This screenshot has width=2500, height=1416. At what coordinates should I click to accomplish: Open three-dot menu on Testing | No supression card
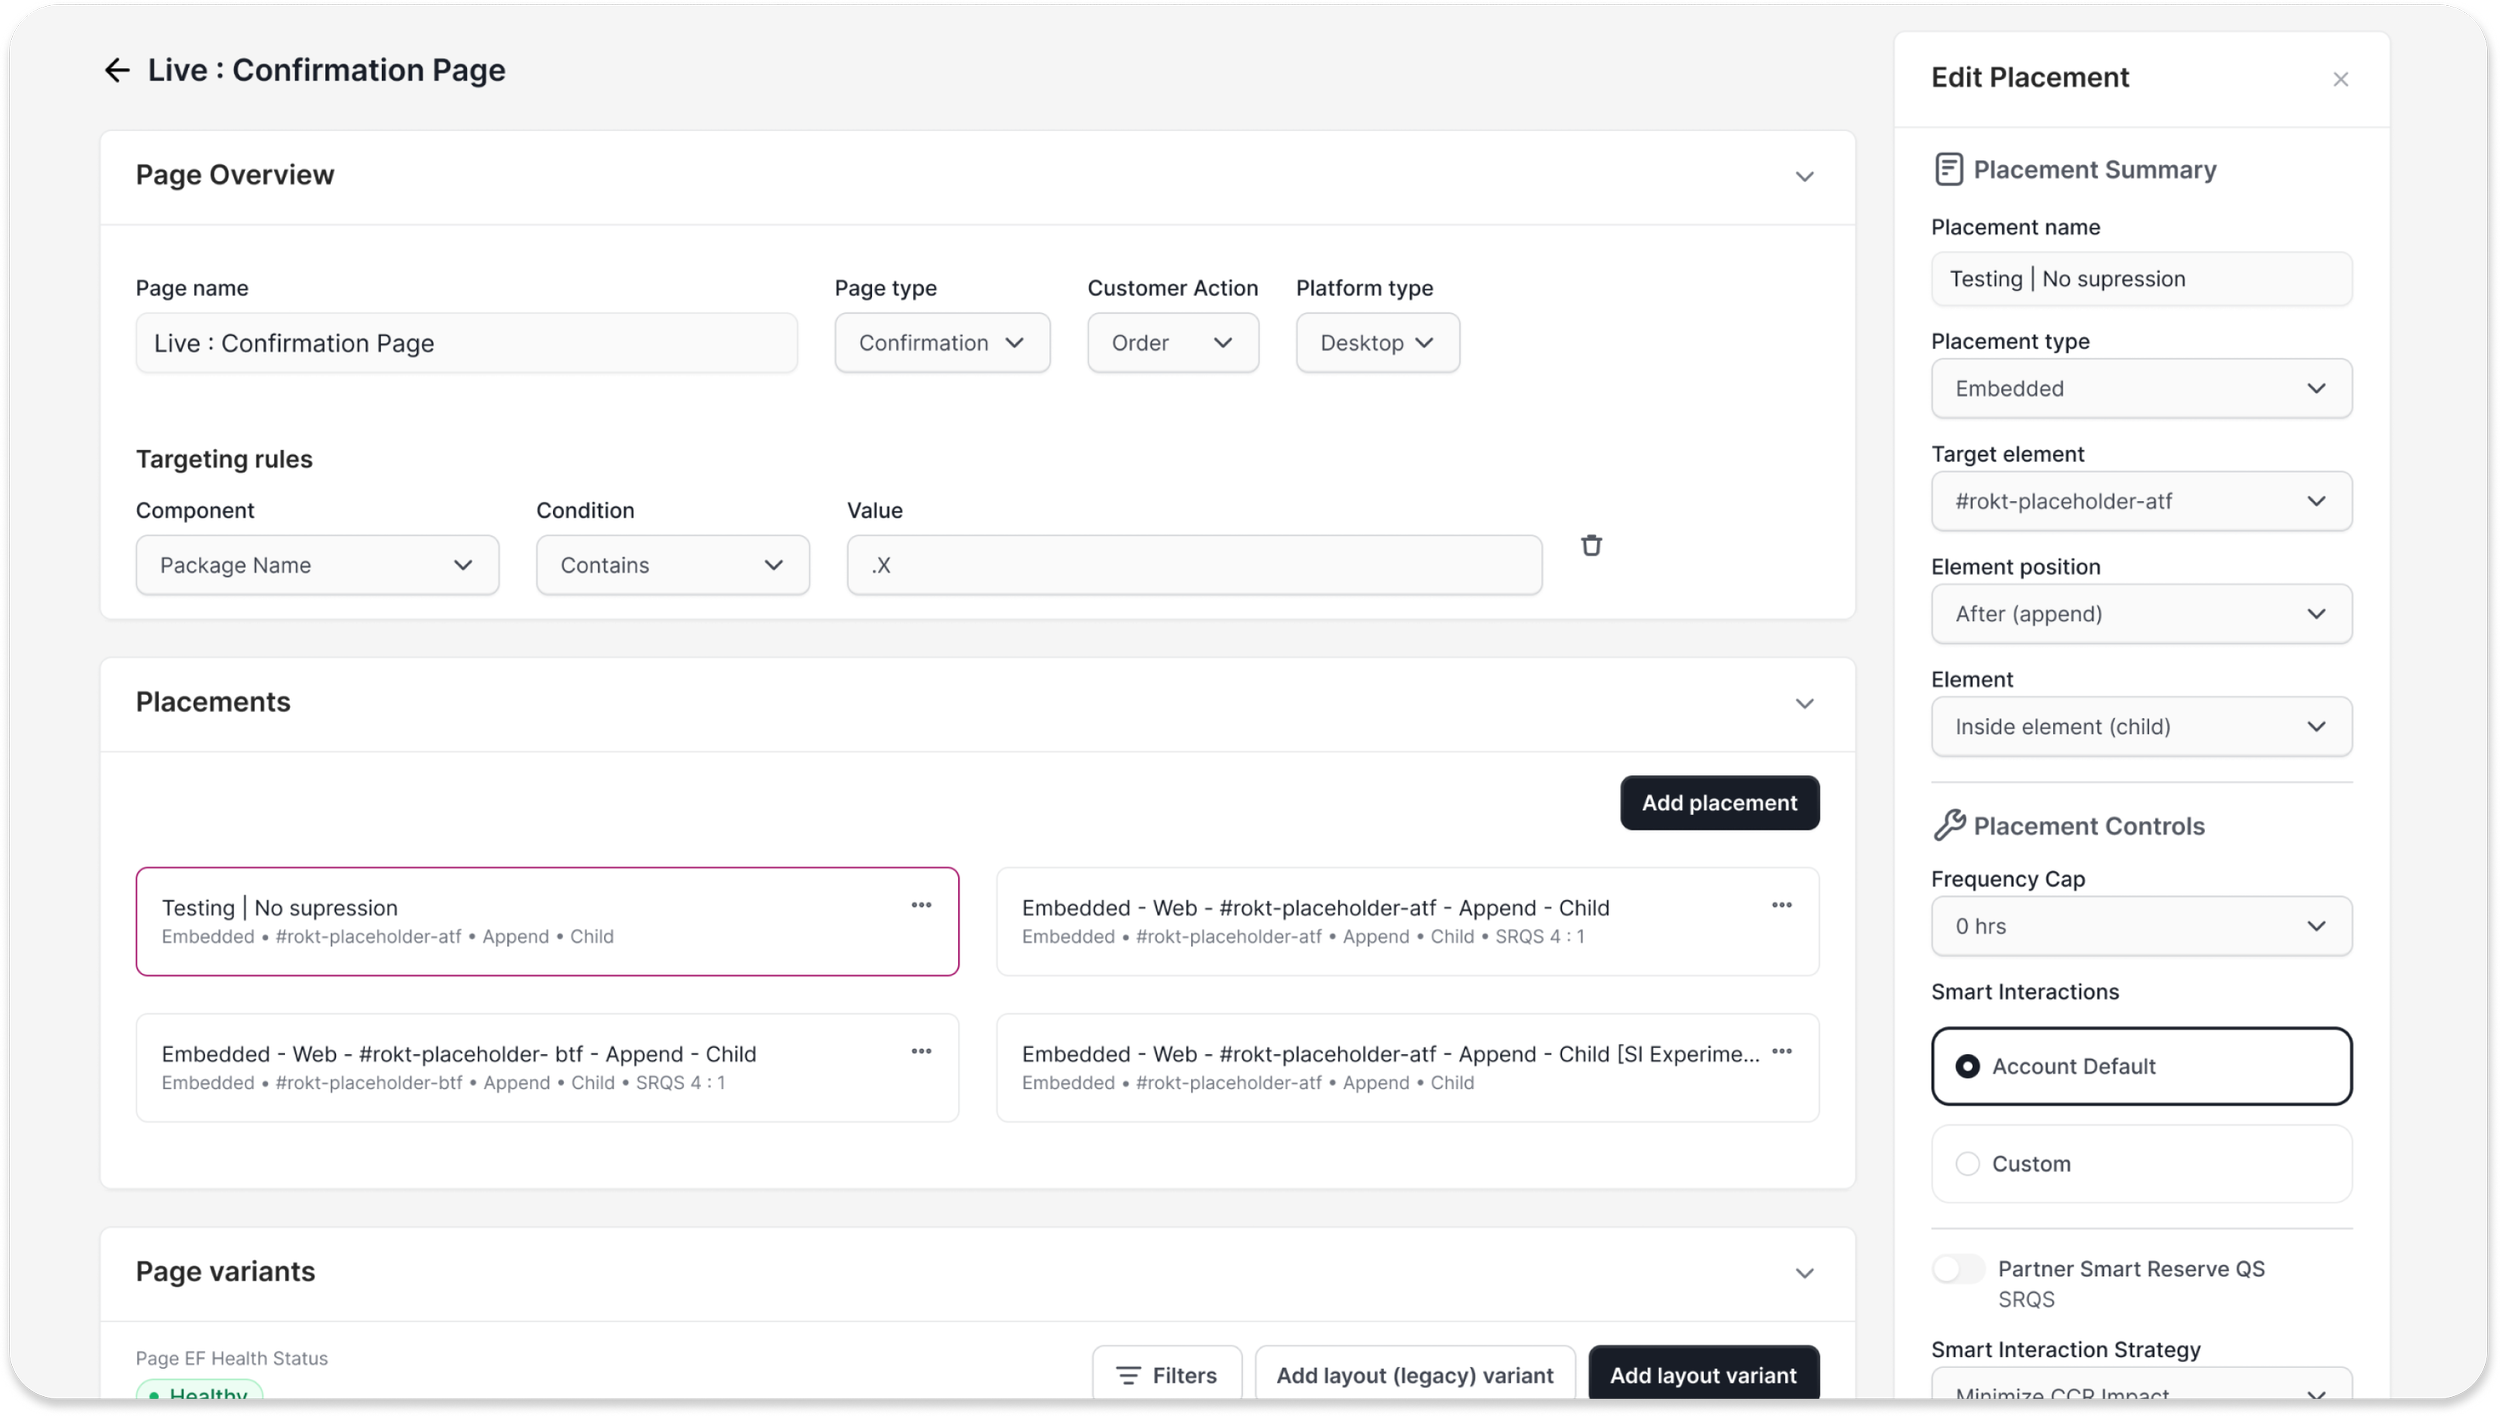pos(921,905)
